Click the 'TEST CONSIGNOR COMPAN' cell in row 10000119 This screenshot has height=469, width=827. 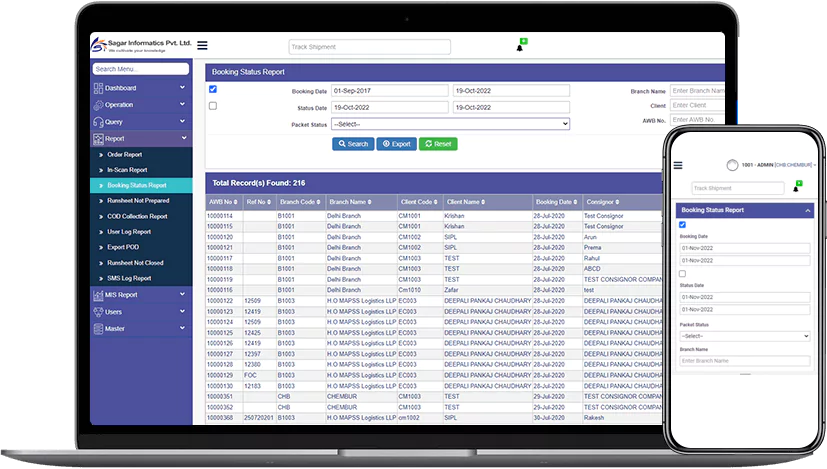622,280
